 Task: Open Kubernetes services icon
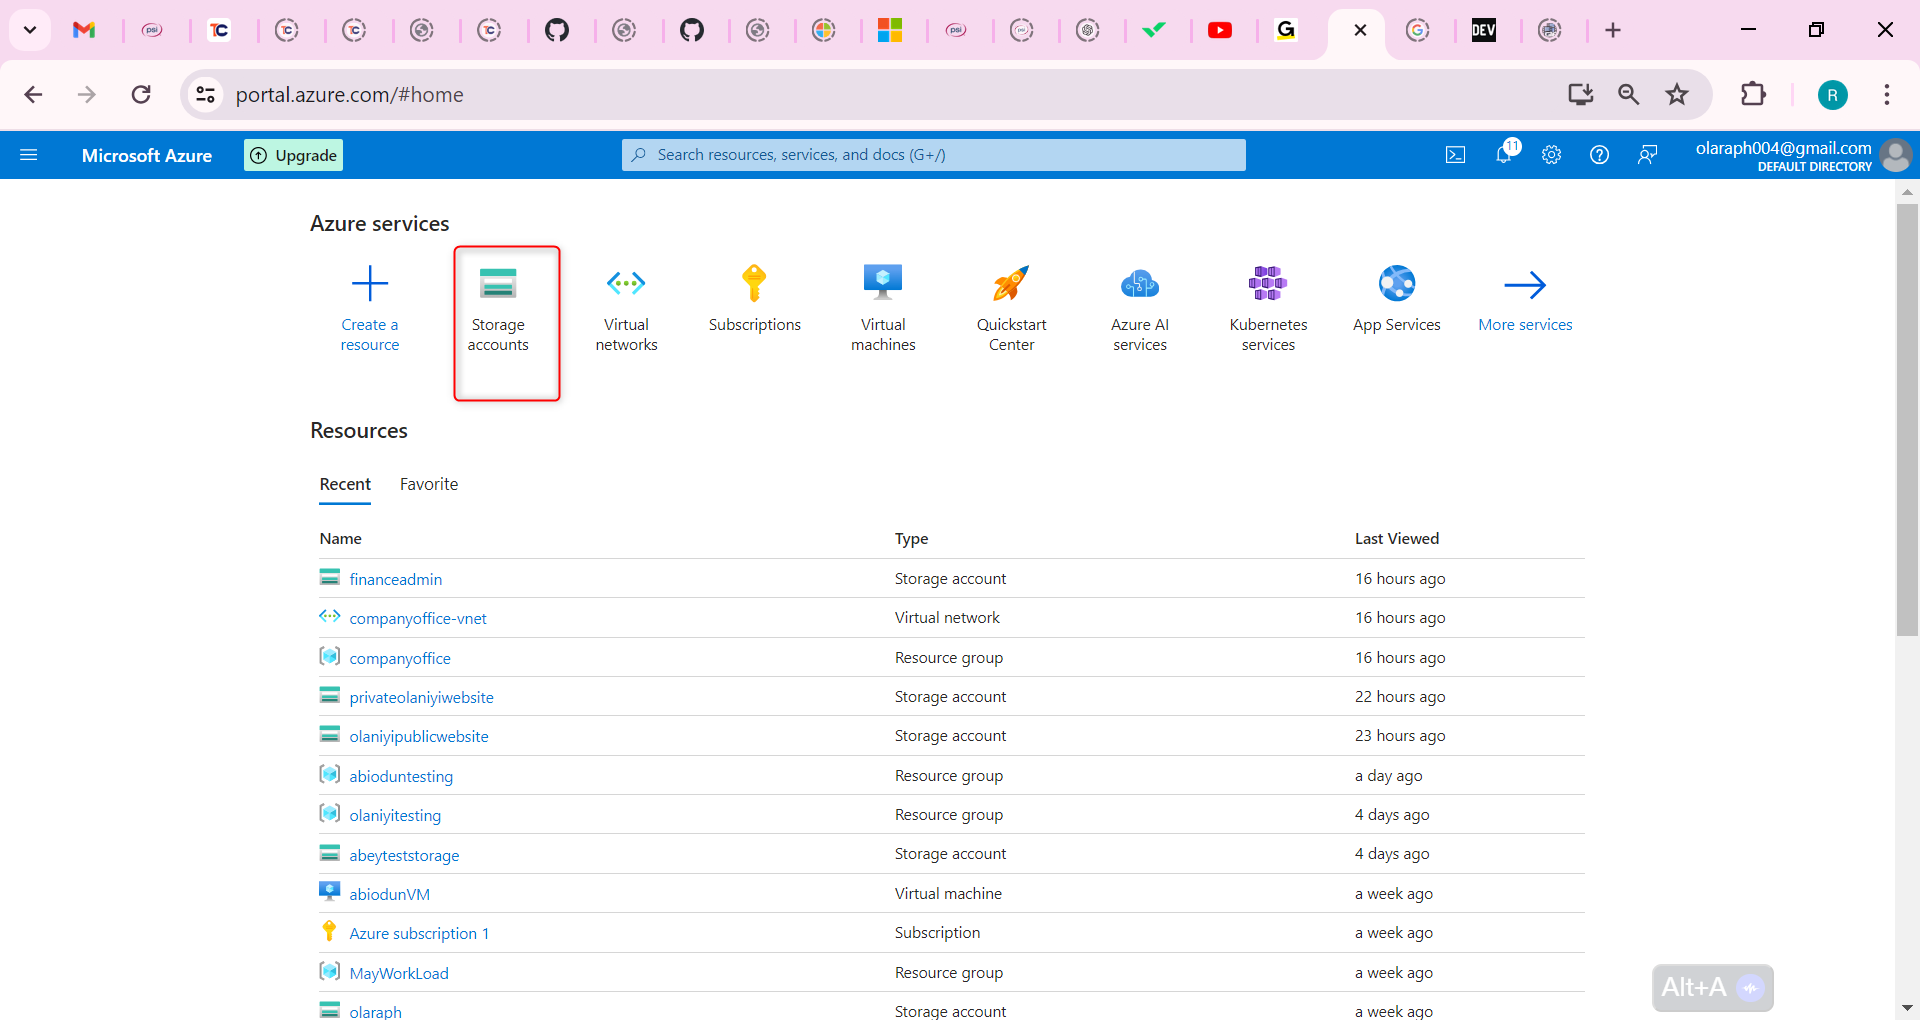[x=1267, y=283]
